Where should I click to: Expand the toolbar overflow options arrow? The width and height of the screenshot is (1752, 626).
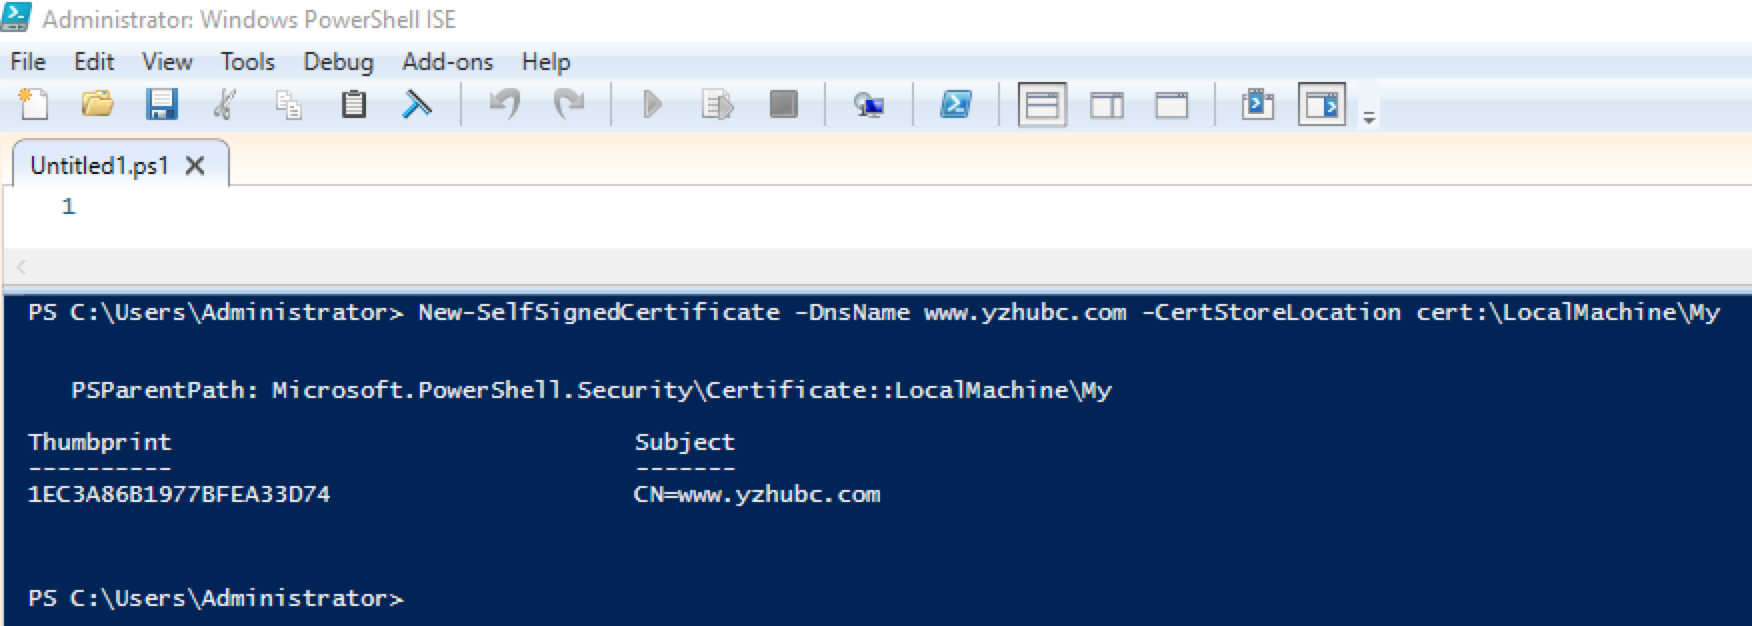pos(1369,117)
